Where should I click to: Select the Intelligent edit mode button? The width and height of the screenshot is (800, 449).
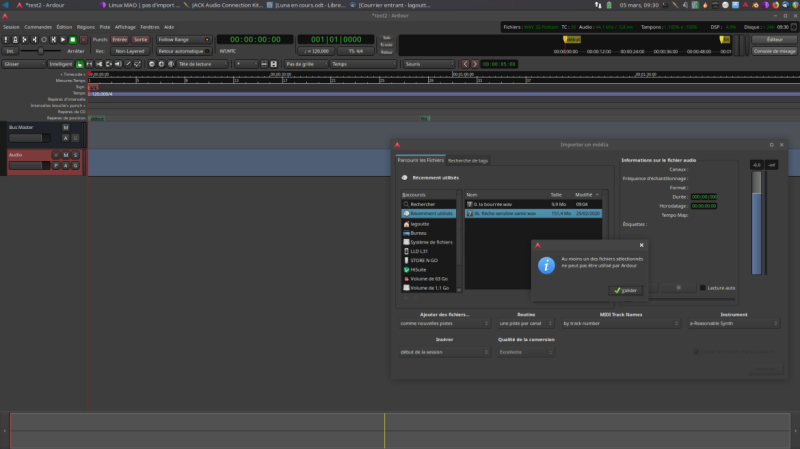[61, 63]
